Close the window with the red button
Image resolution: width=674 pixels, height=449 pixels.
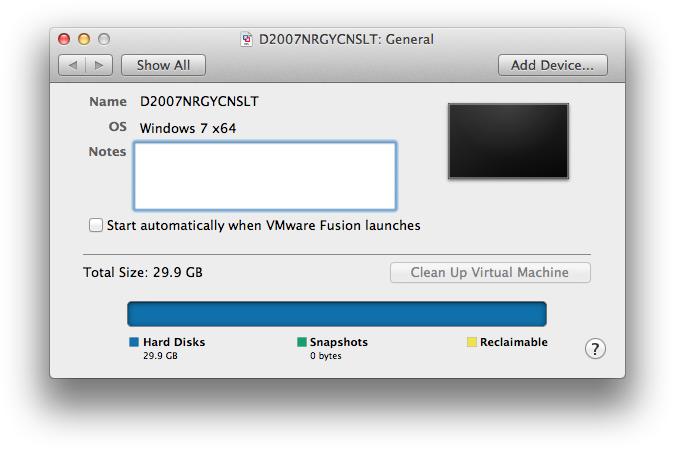point(64,39)
